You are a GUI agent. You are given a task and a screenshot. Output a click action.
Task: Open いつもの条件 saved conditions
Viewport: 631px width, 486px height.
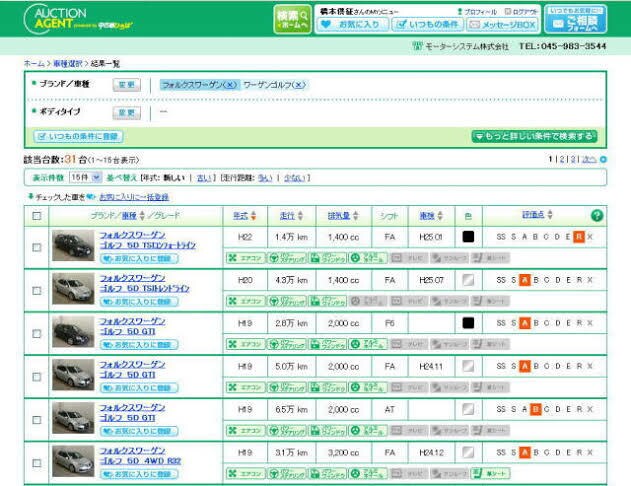coord(428,25)
